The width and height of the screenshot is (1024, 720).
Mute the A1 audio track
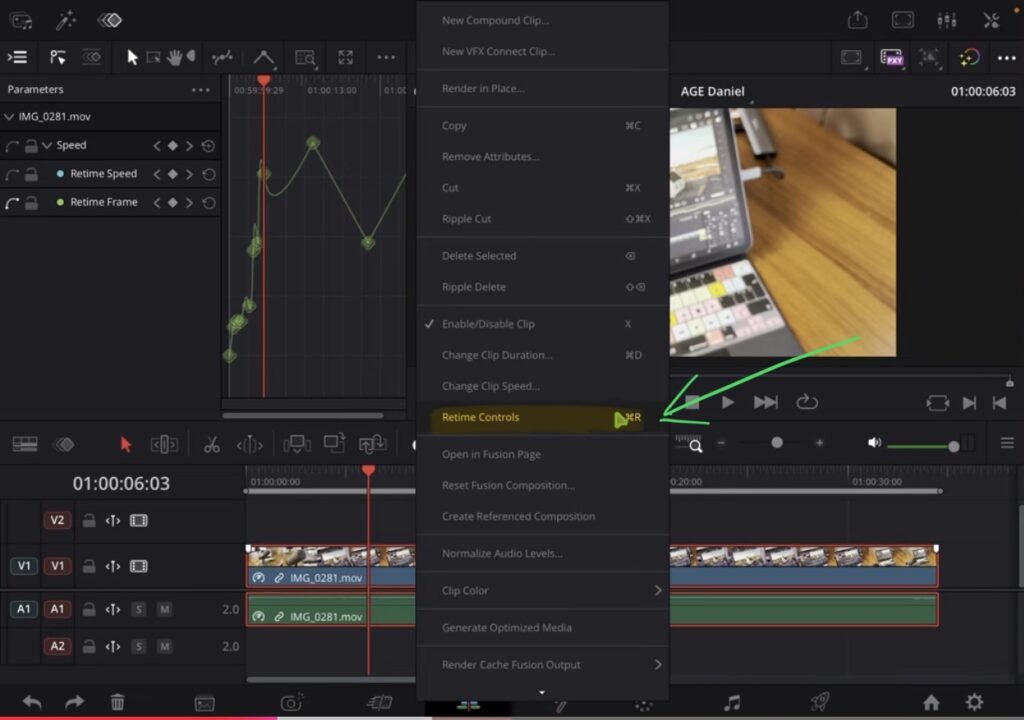click(165, 610)
